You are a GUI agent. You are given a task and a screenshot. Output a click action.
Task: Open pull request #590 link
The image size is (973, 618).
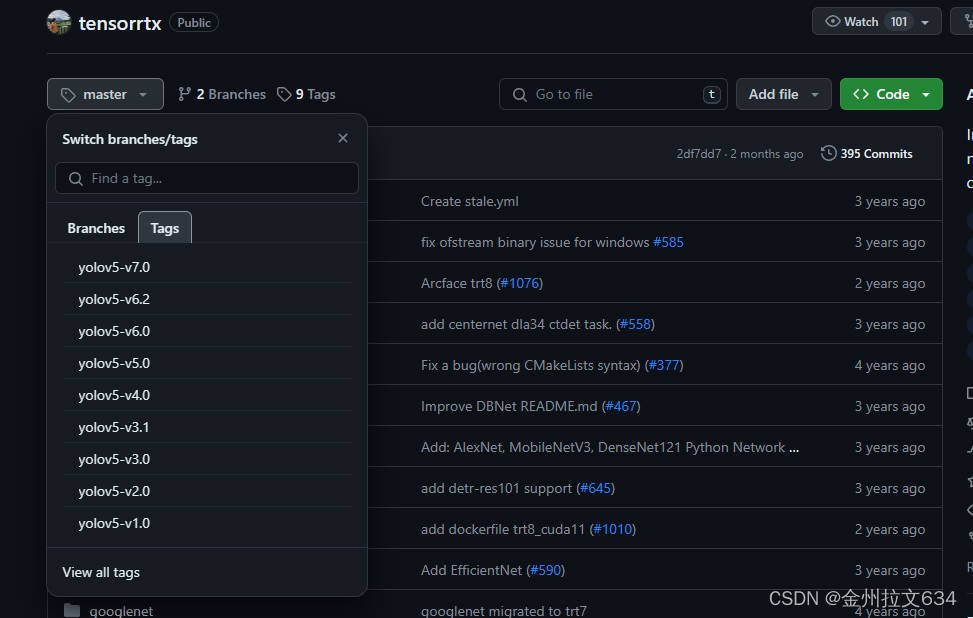(x=545, y=570)
